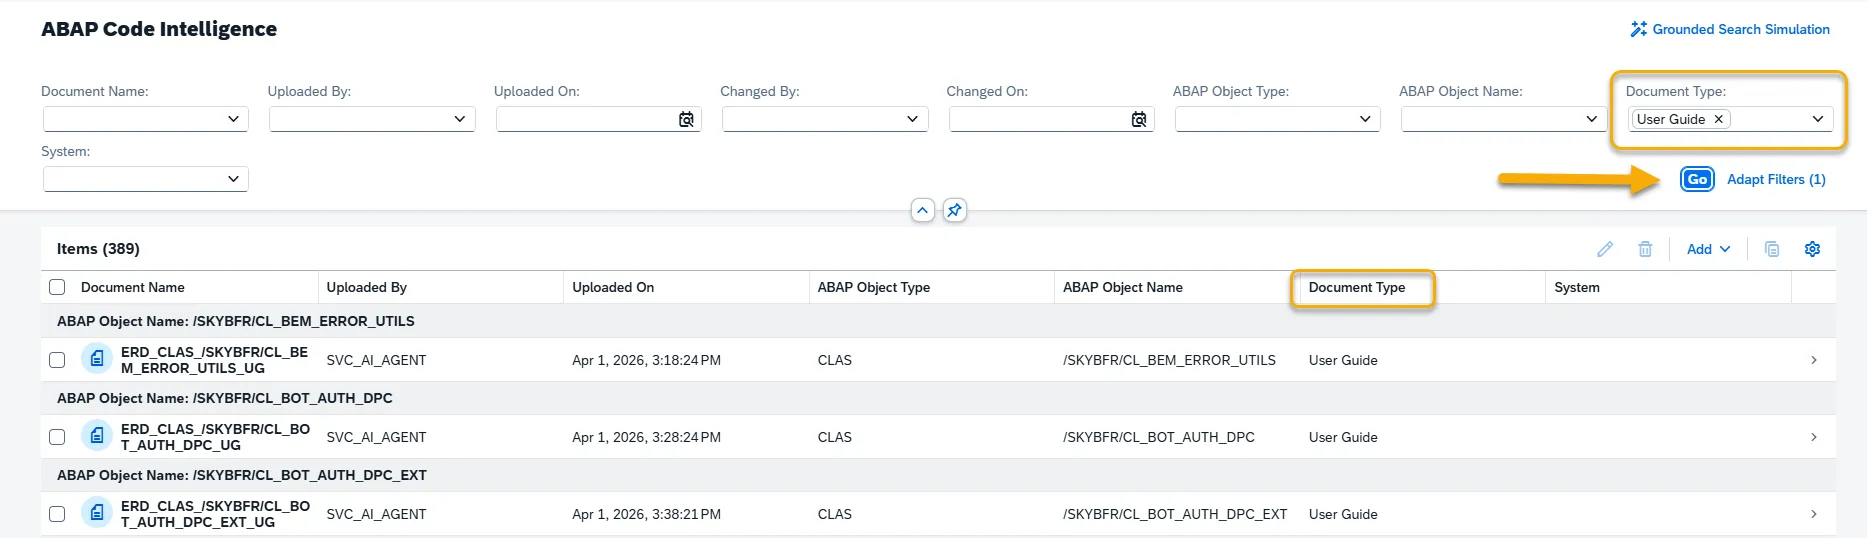Click the Document Name column header
The width and height of the screenshot is (1867, 538).
pyautogui.click(x=133, y=287)
